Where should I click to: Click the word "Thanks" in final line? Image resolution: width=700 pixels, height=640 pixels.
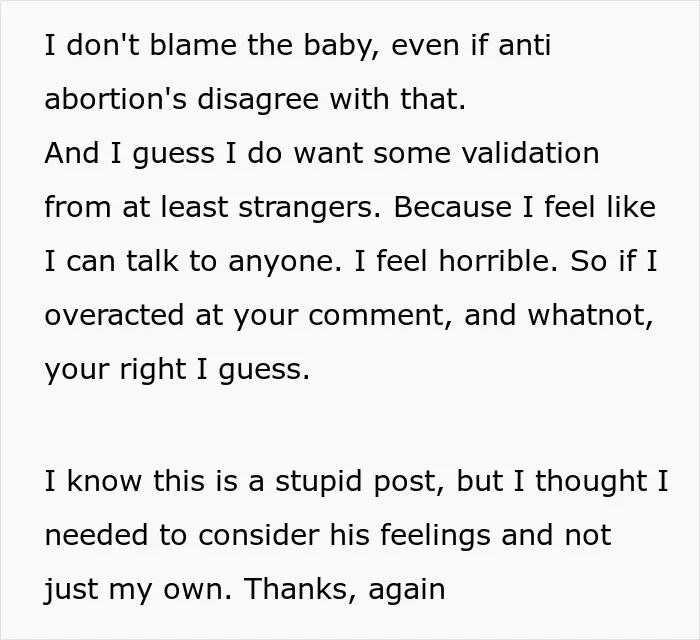(296, 589)
